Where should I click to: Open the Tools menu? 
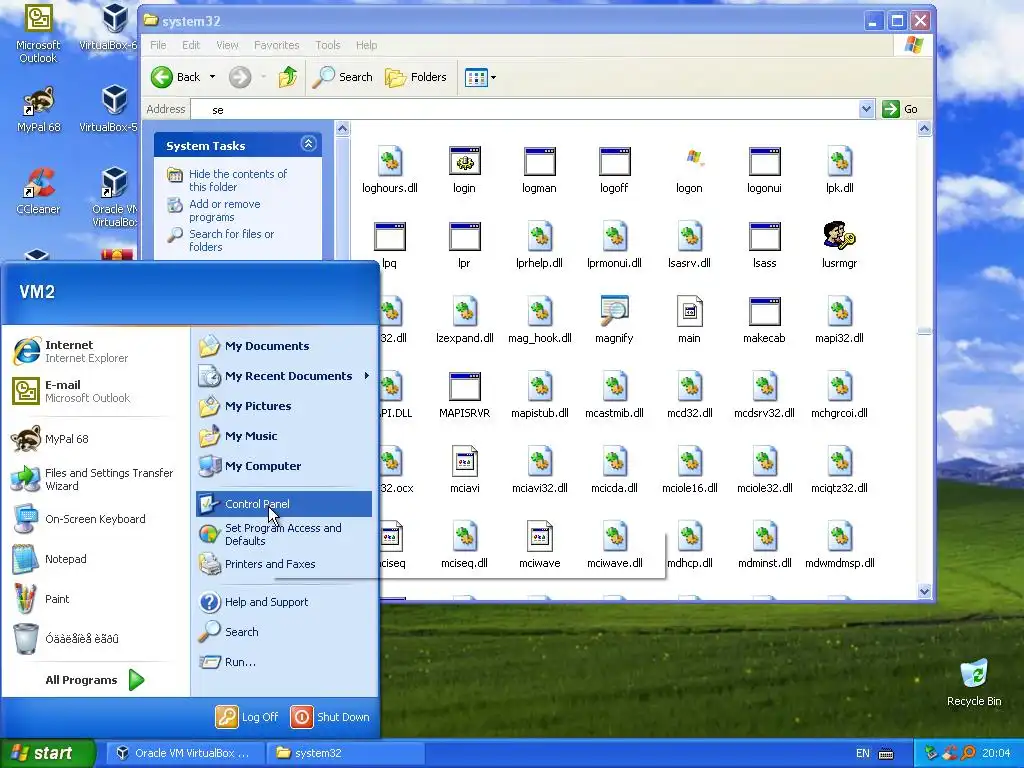pyautogui.click(x=328, y=45)
